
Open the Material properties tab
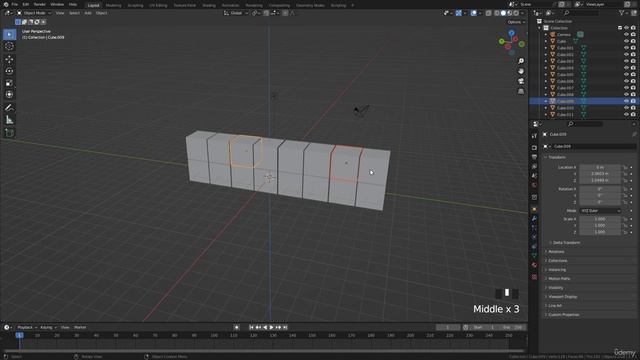click(534, 265)
